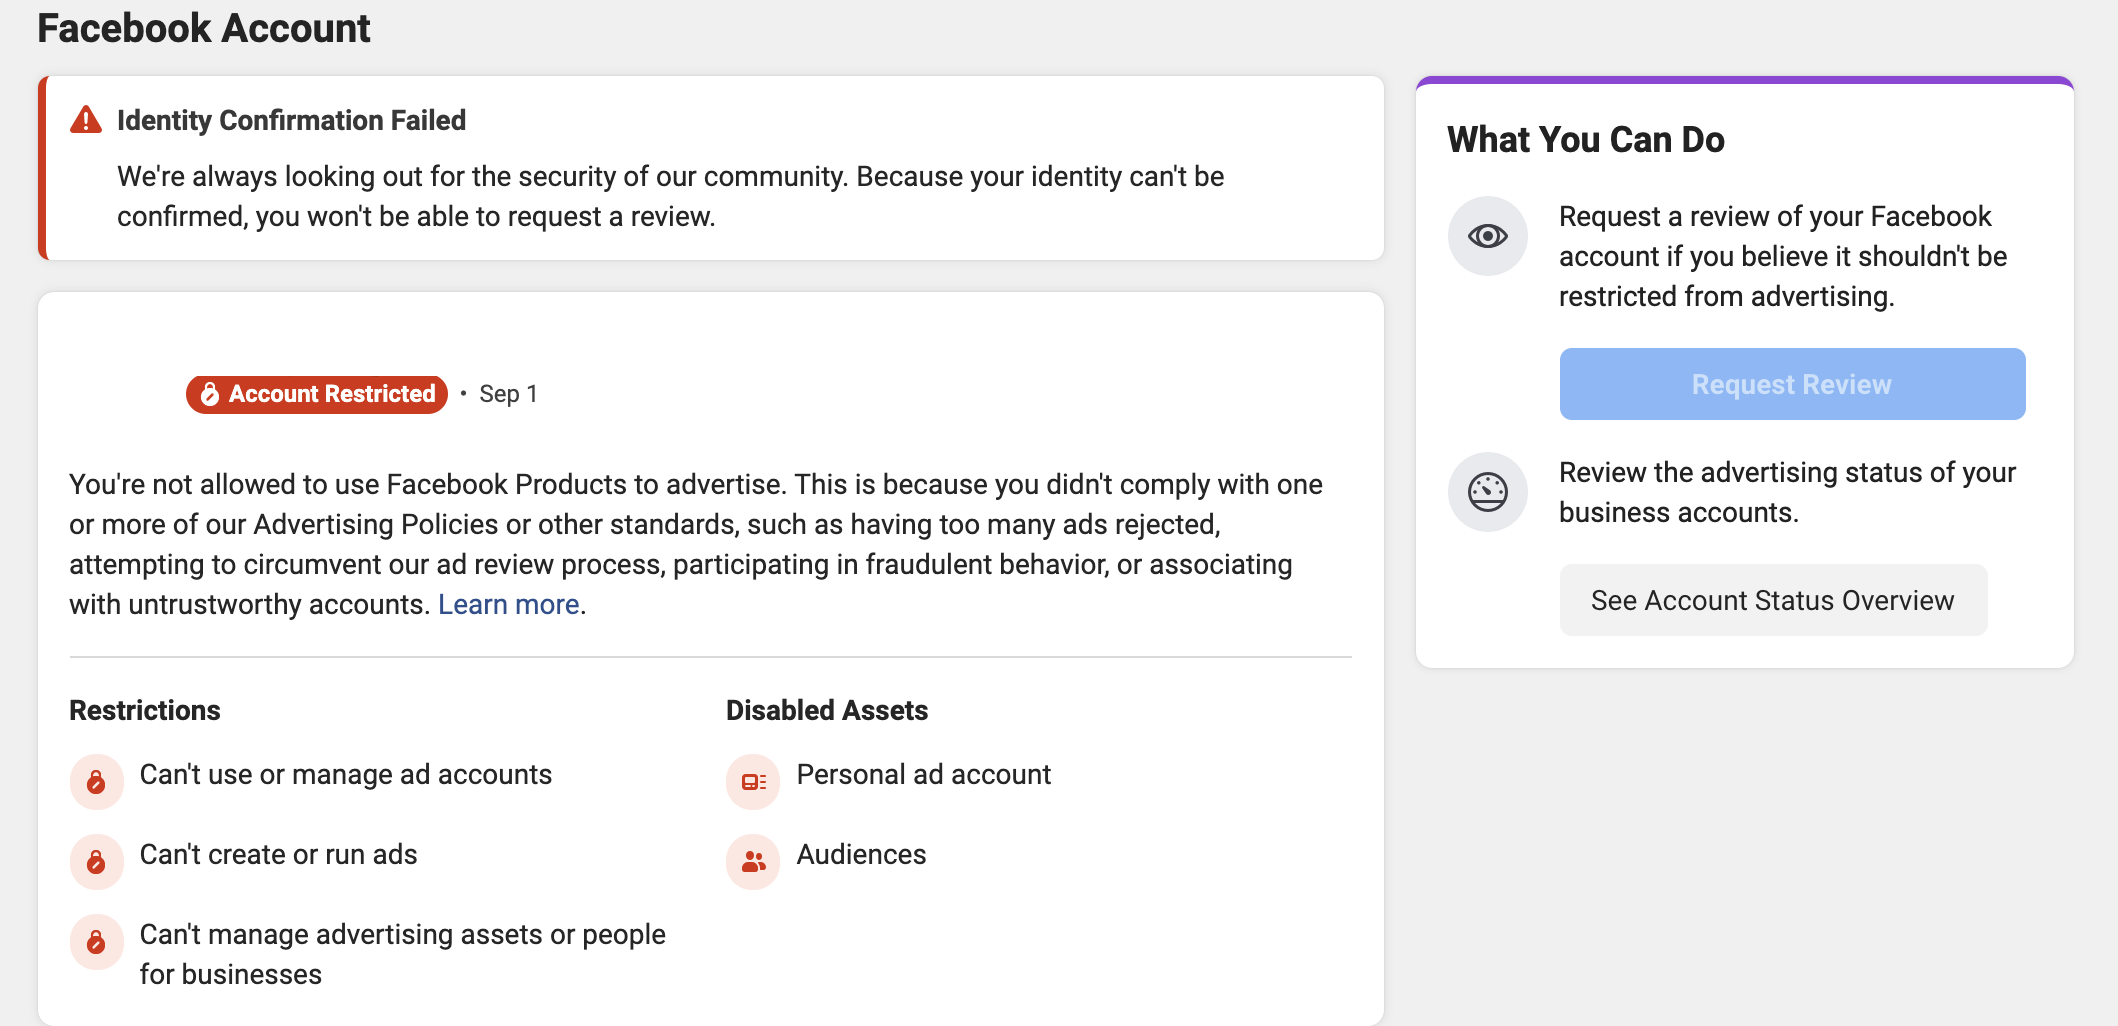2118x1026 pixels.
Task: Click the Account Restricted badge
Action: tap(317, 394)
